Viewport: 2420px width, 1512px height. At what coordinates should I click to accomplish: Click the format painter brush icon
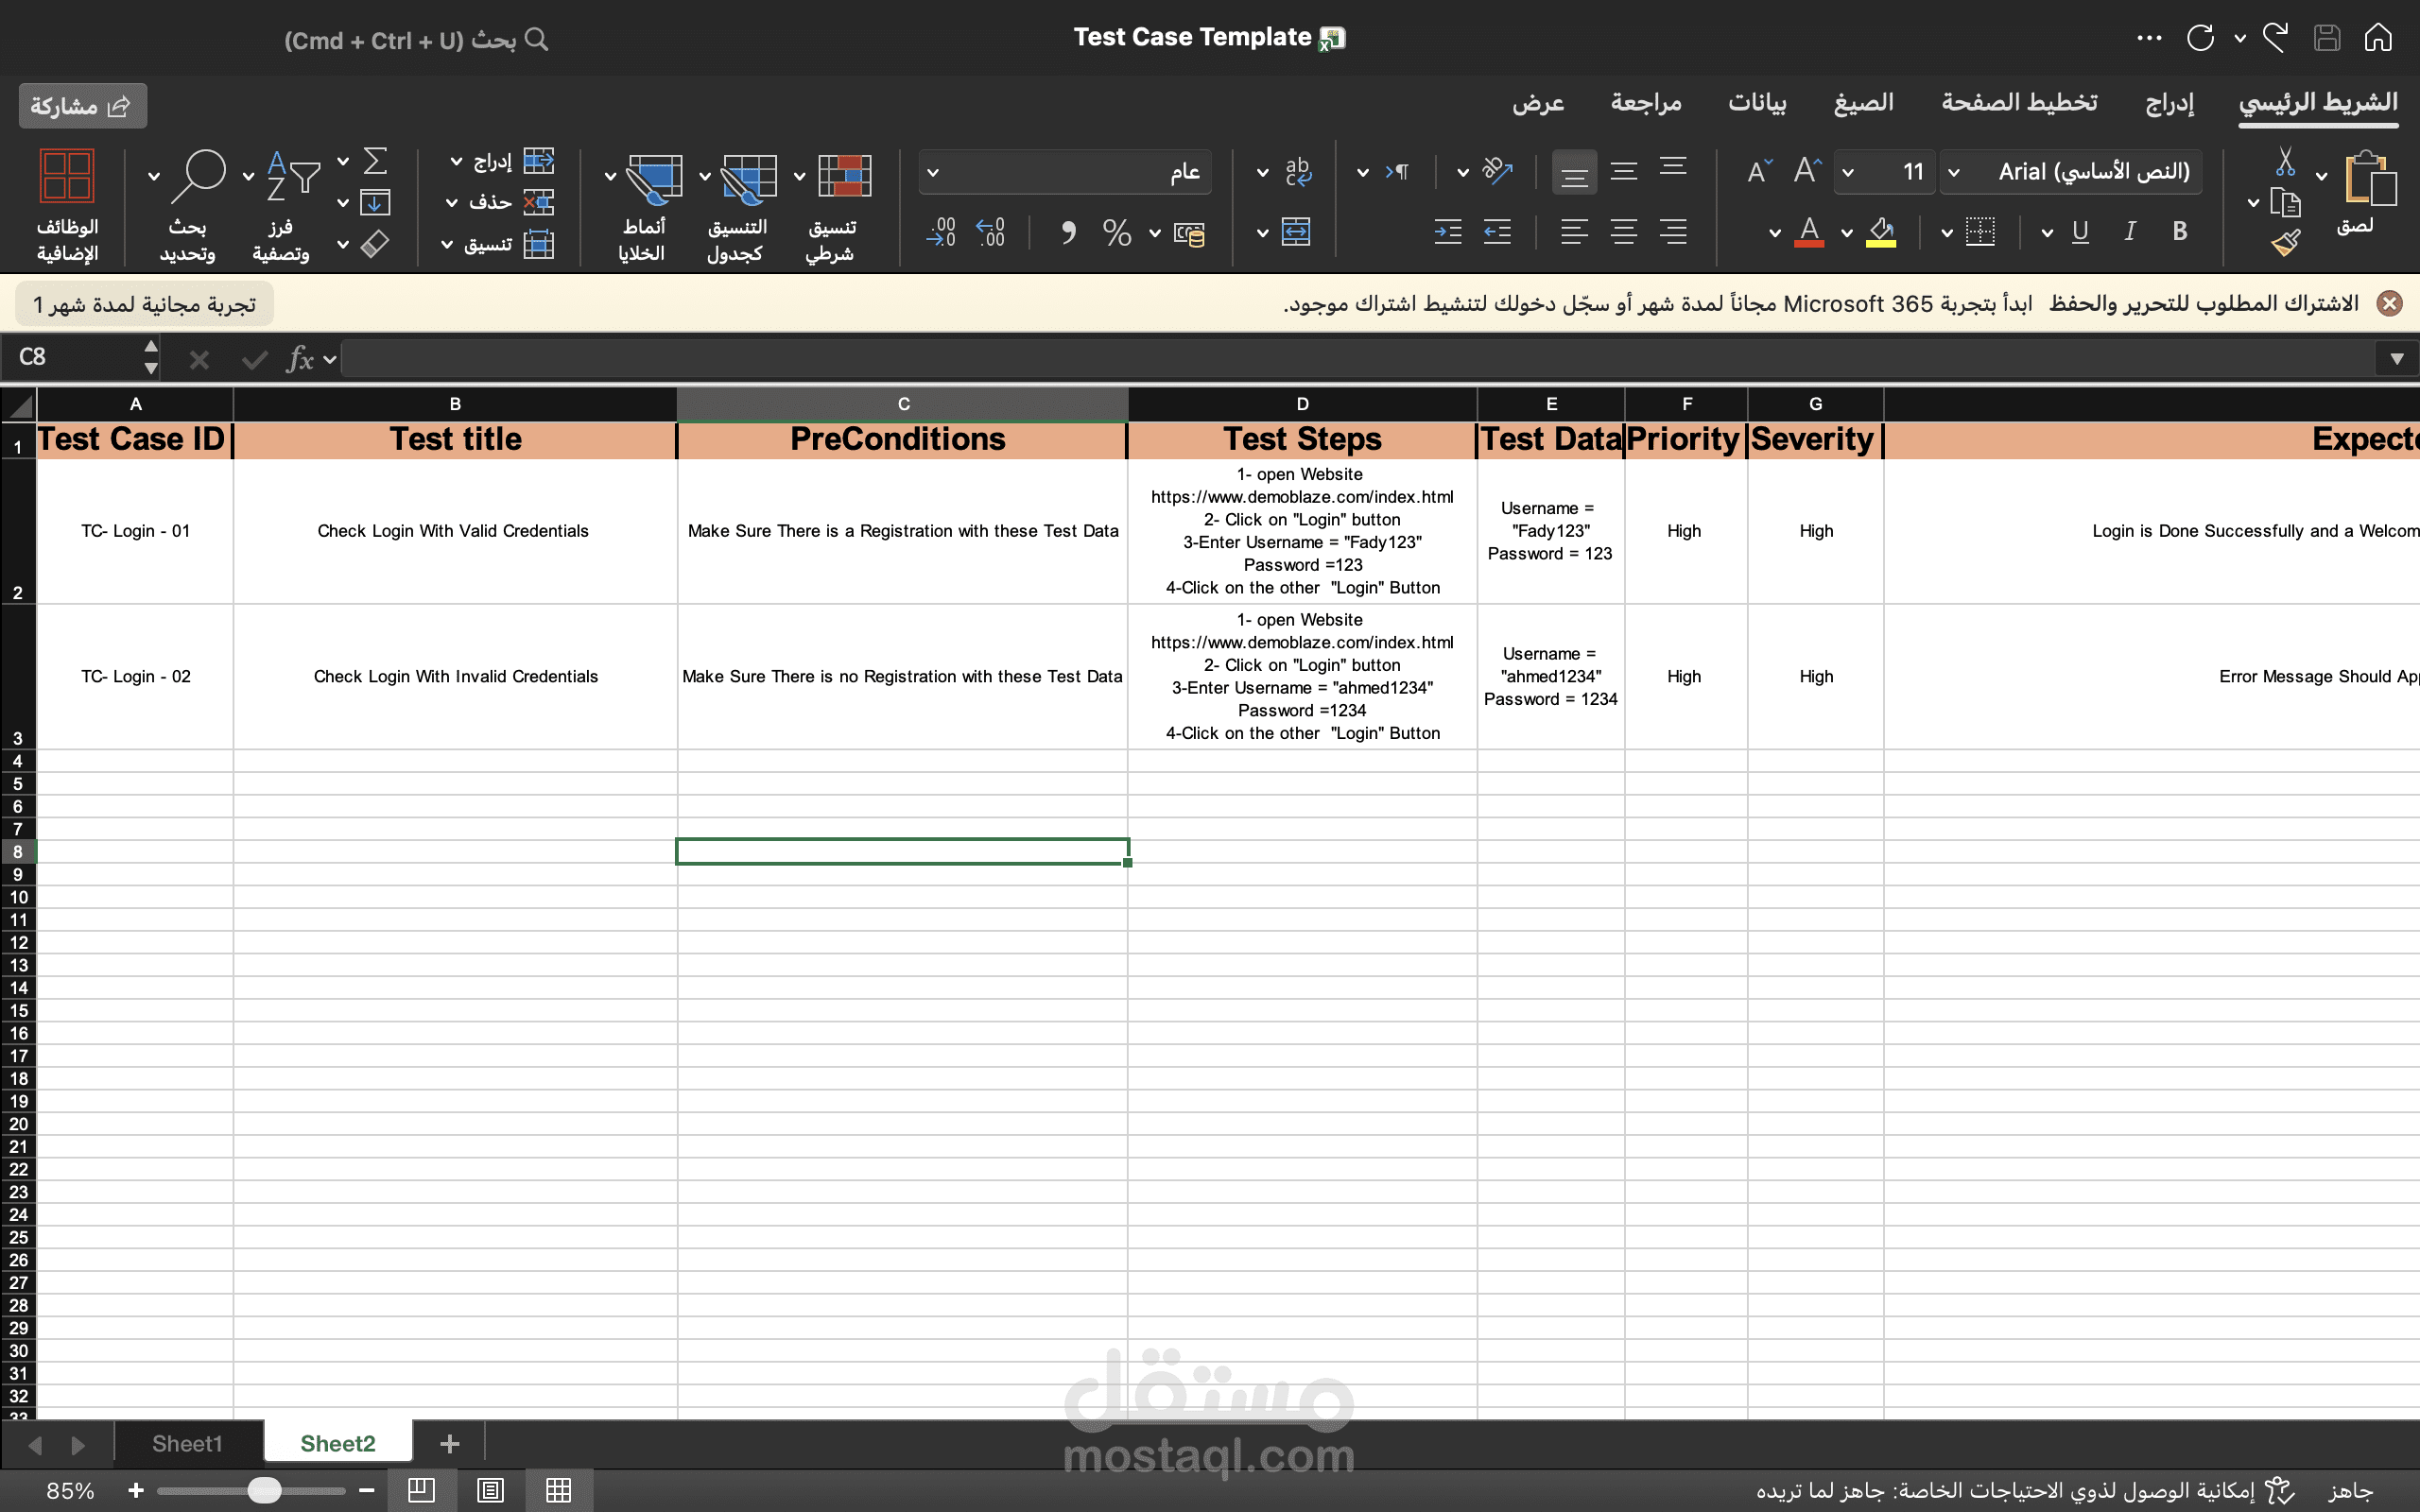(x=2285, y=242)
